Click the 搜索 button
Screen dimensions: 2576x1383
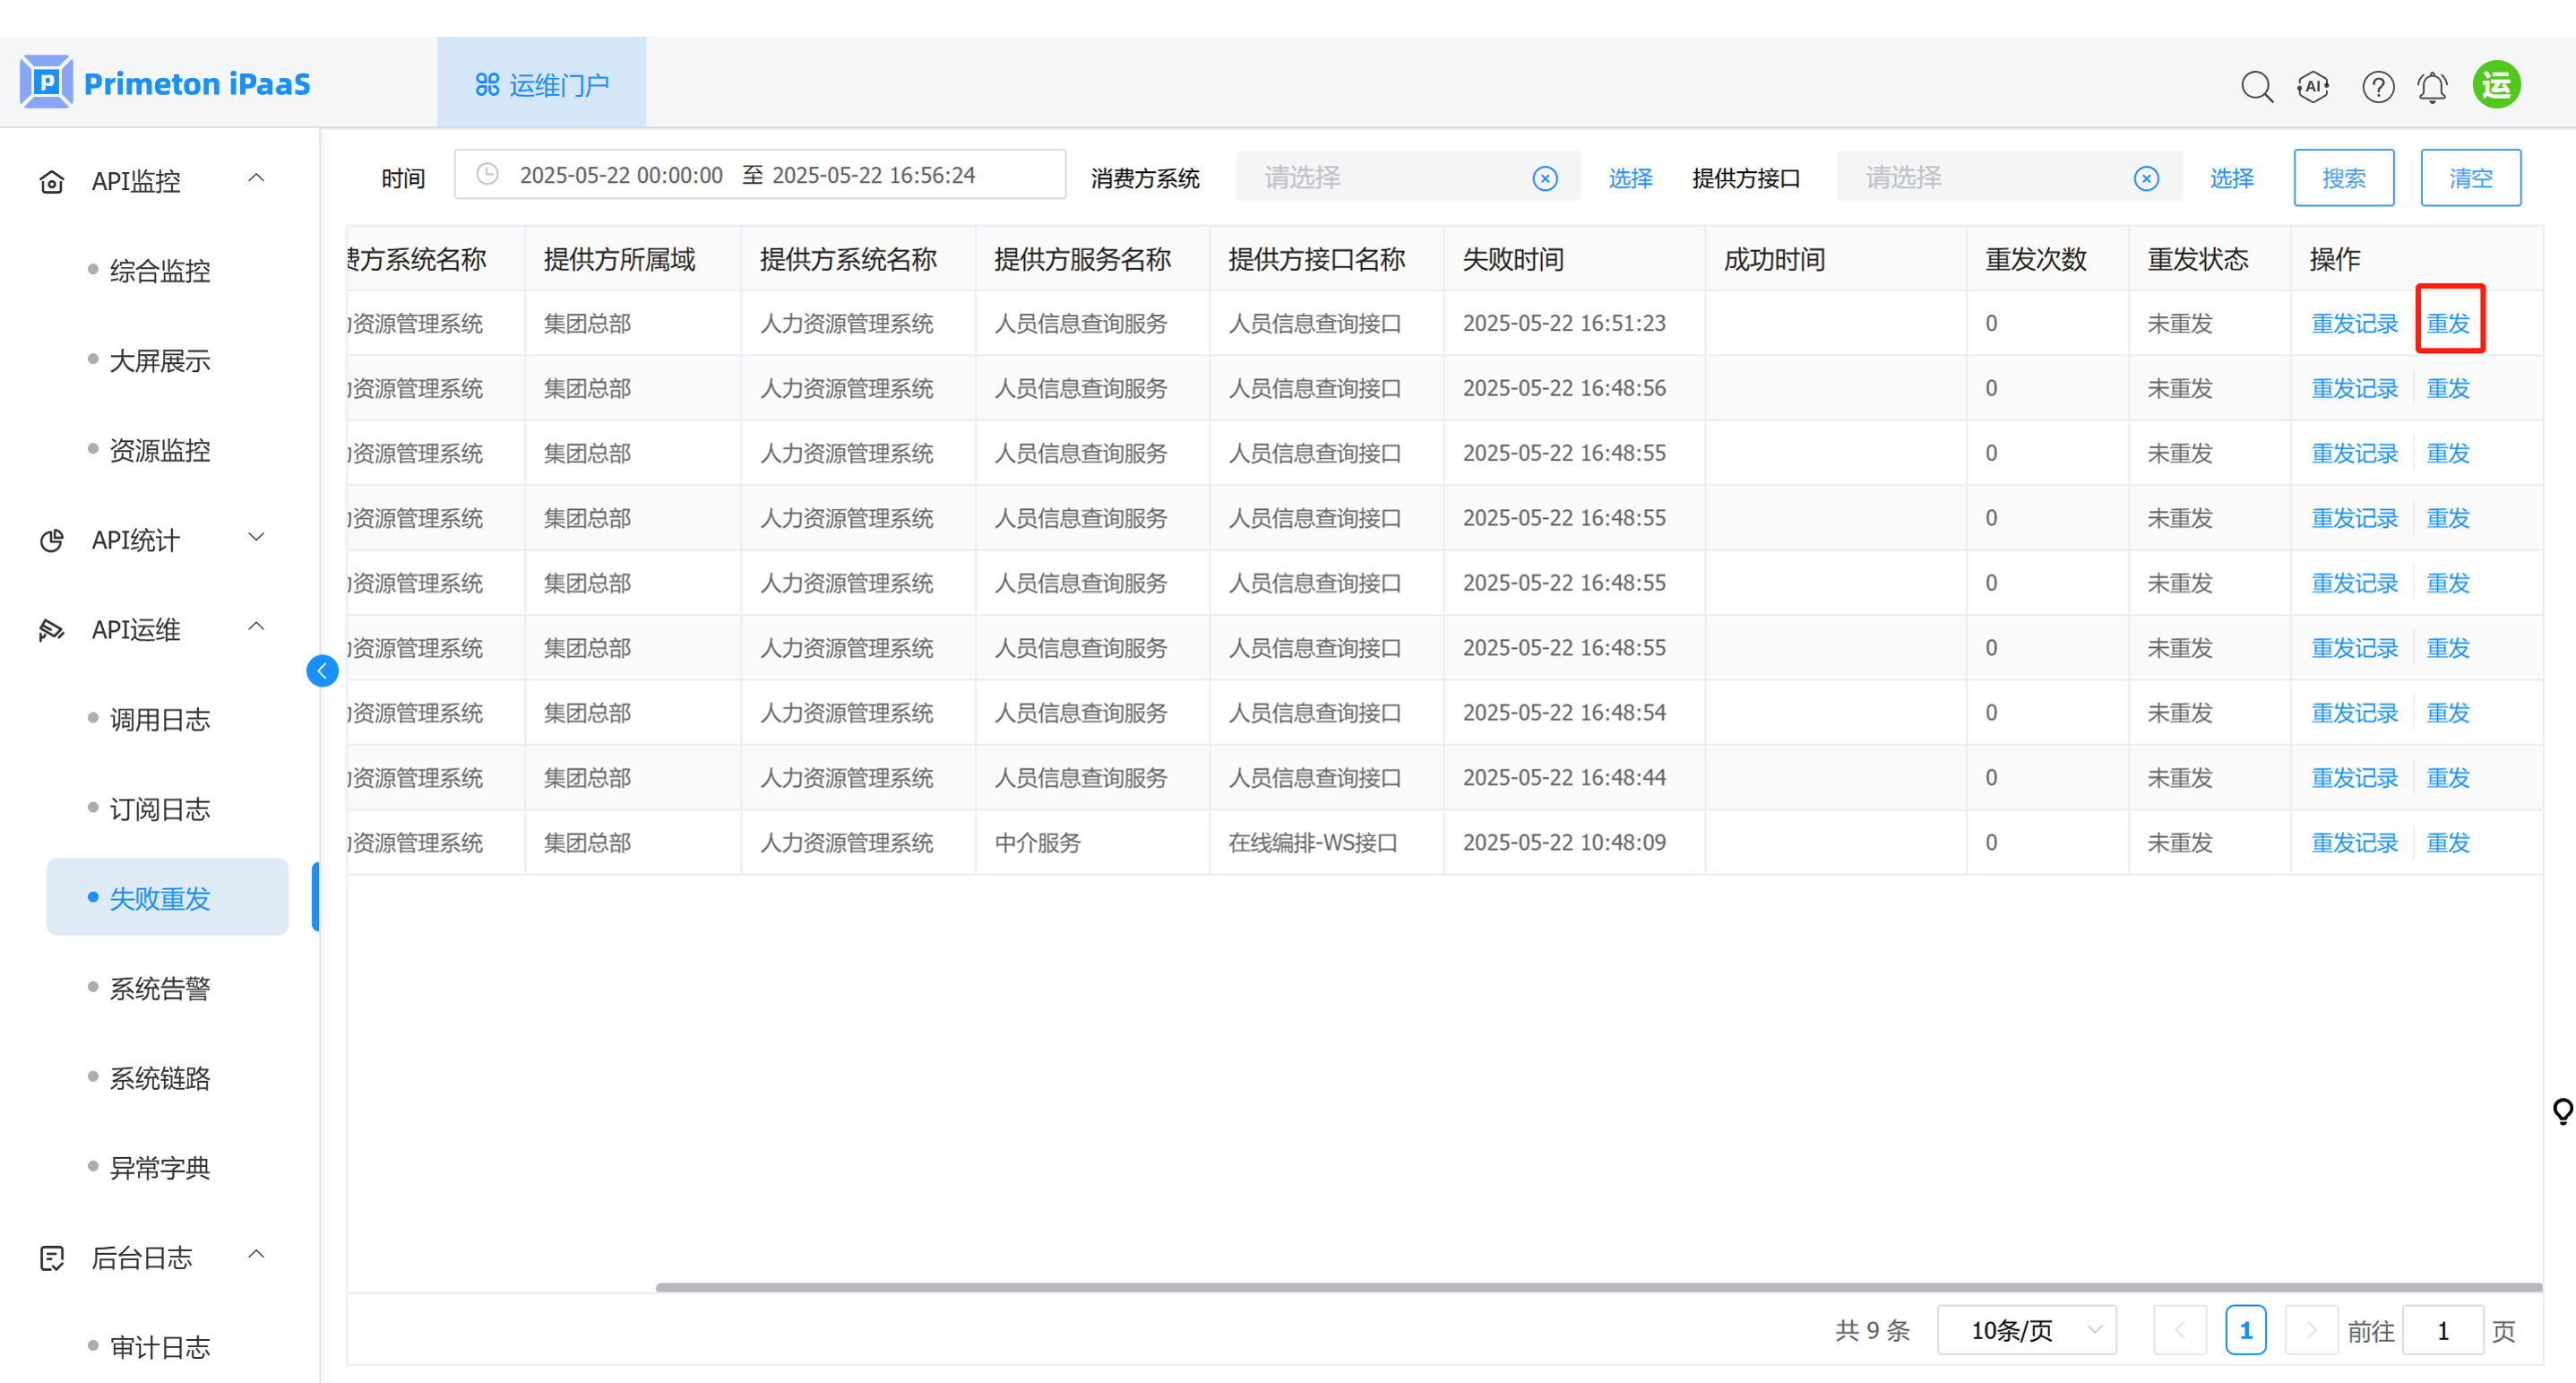[x=2343, y=179]
